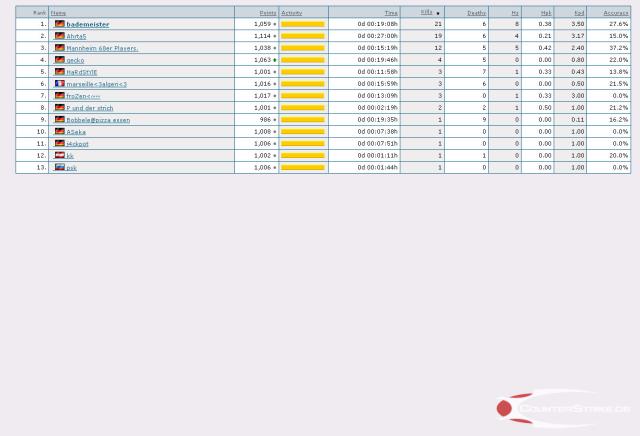This screenshot has width=640, height=436.
Task: Sort table by Points column
Action: click(x=267, y=13)
